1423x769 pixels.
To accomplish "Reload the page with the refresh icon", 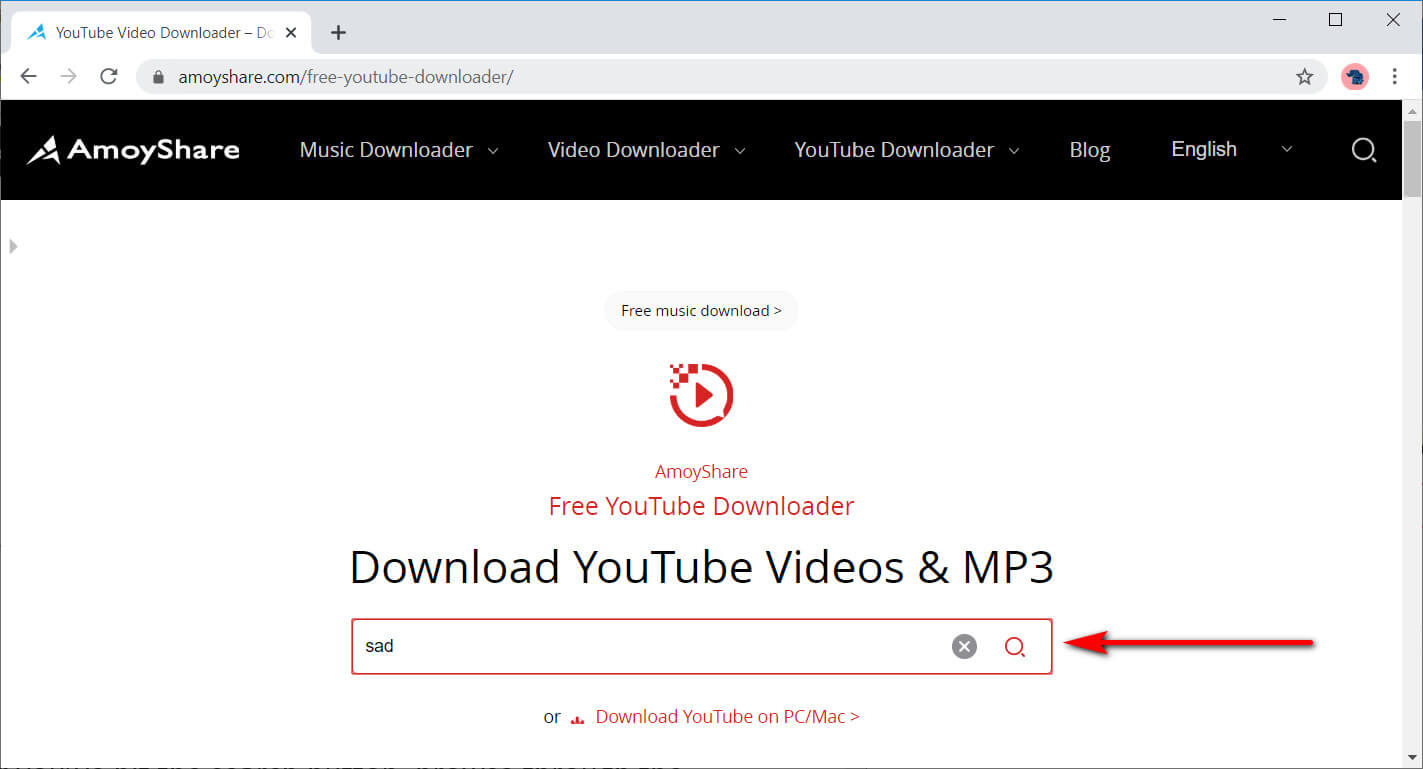I will click(109, 77).
